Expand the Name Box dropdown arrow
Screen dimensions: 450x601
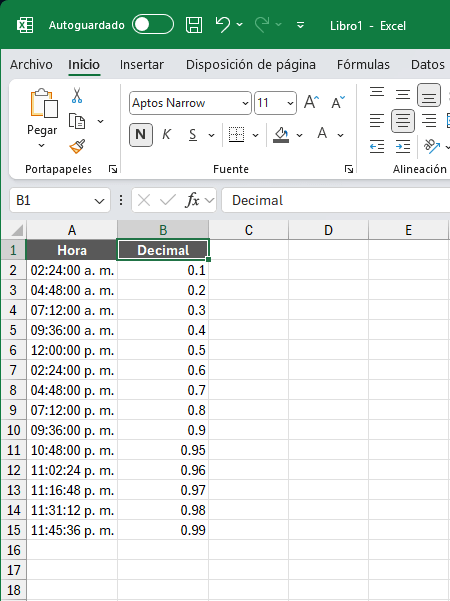point(99,201)
